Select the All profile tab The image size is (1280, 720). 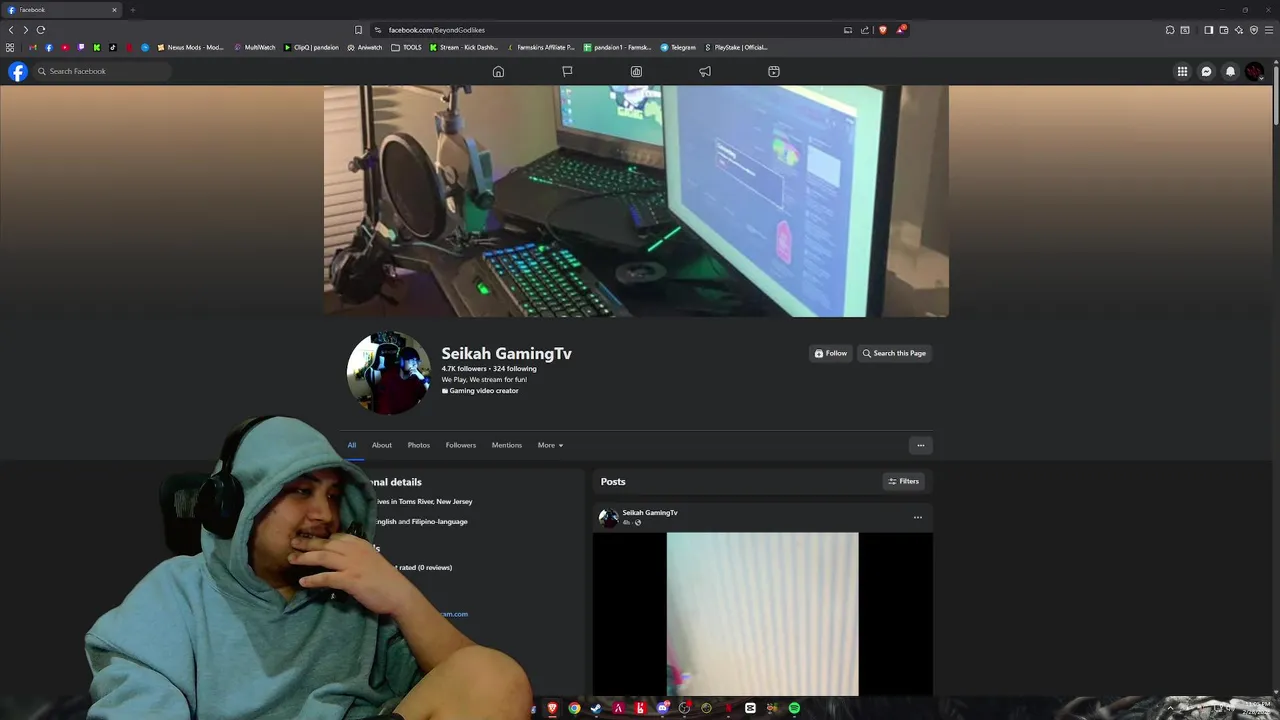[352, 445]
